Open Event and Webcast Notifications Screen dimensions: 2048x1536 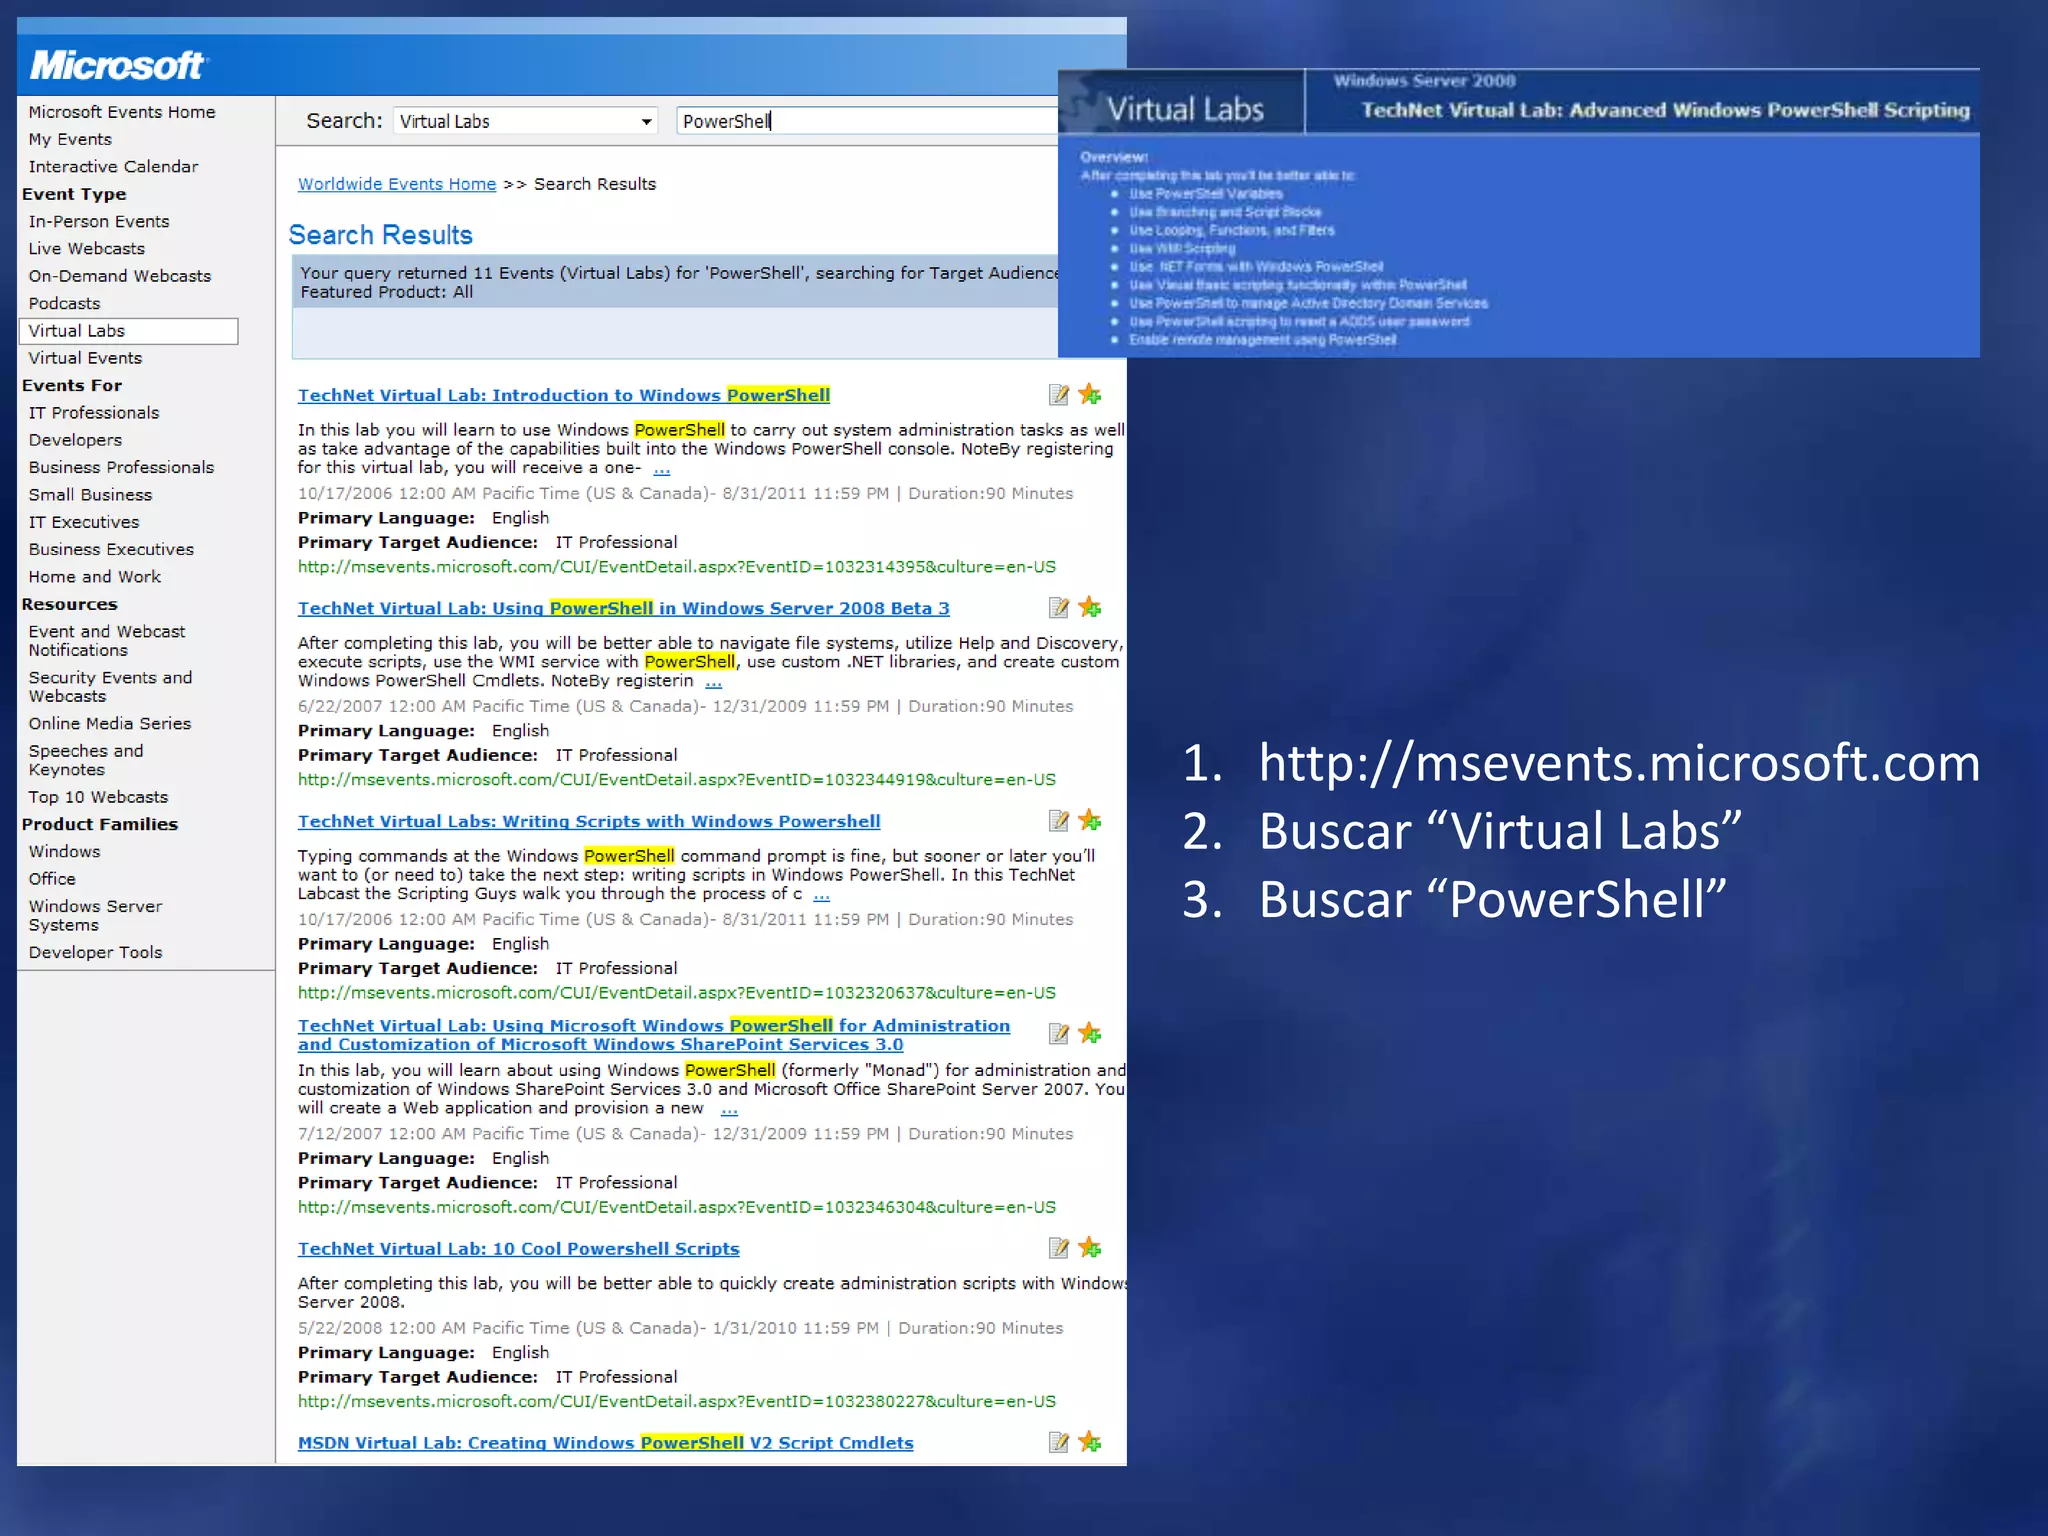pyautogui.click(x=107, y=641)
